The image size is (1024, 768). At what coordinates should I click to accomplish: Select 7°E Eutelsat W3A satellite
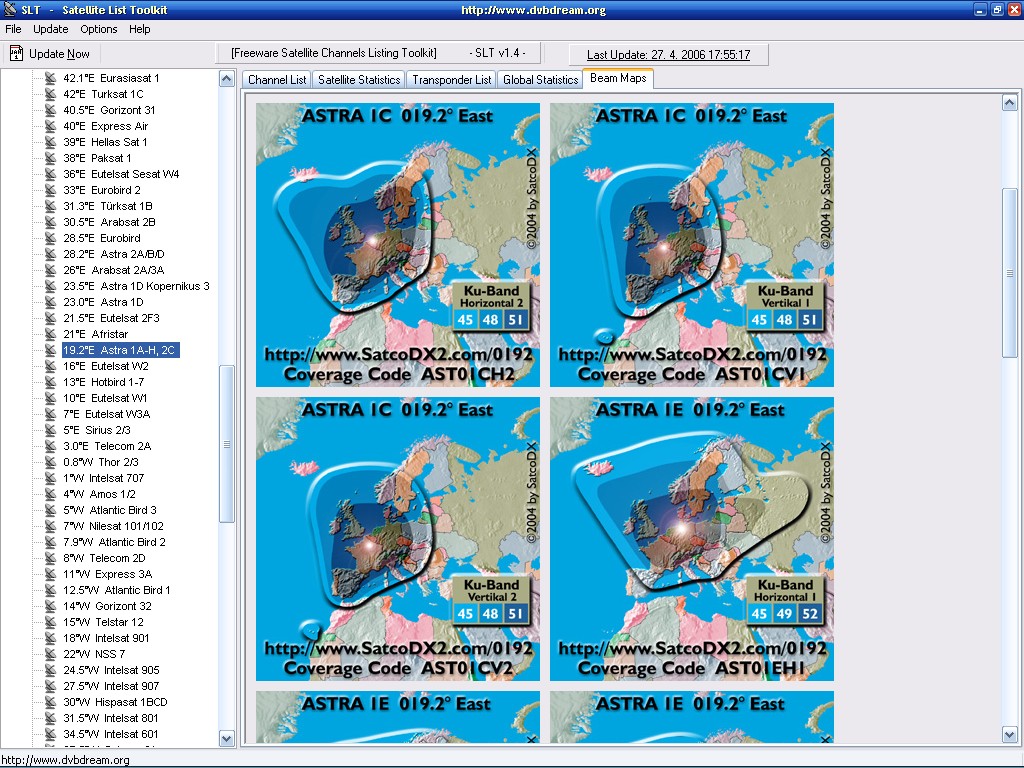(106, 414)
